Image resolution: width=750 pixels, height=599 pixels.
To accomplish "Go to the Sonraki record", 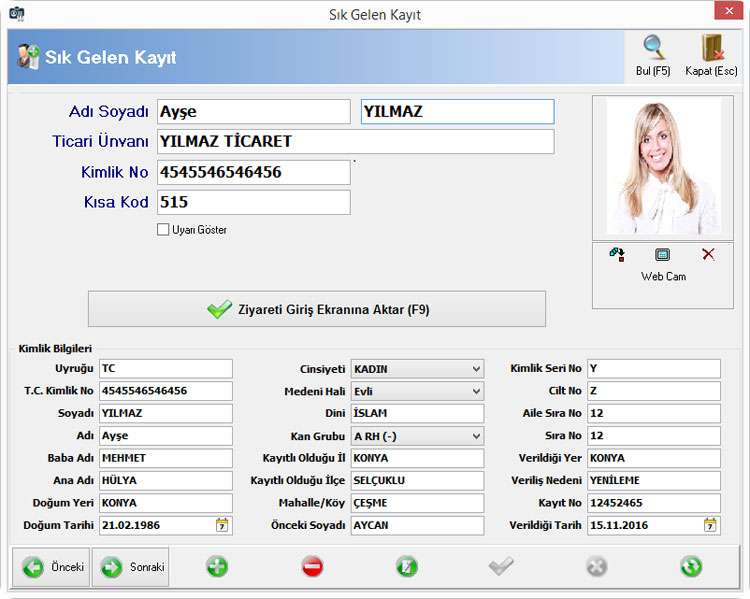I will pyautogui.click(x=130, y=567).
